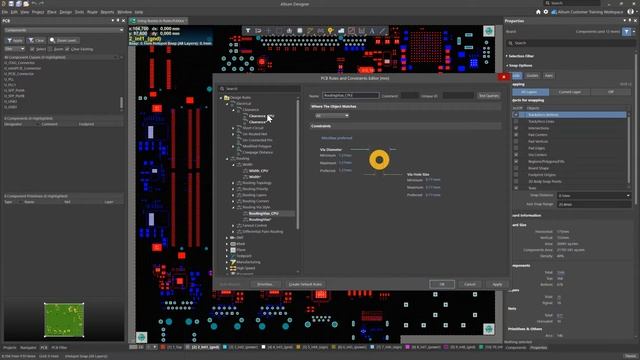The height and width of the screenshot is (360, 640).
Task: Click the rule Name input field in the dialog
Action: click(x=351, y=96)
